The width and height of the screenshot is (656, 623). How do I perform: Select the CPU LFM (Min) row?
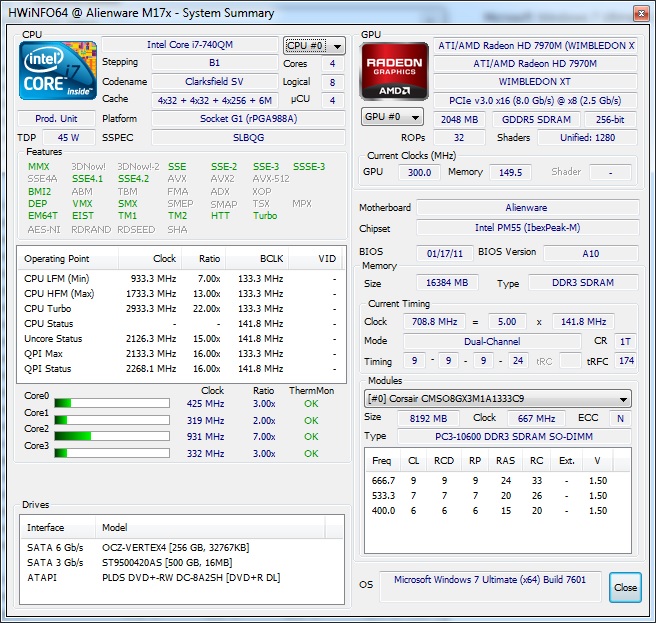tap(181, 279)
